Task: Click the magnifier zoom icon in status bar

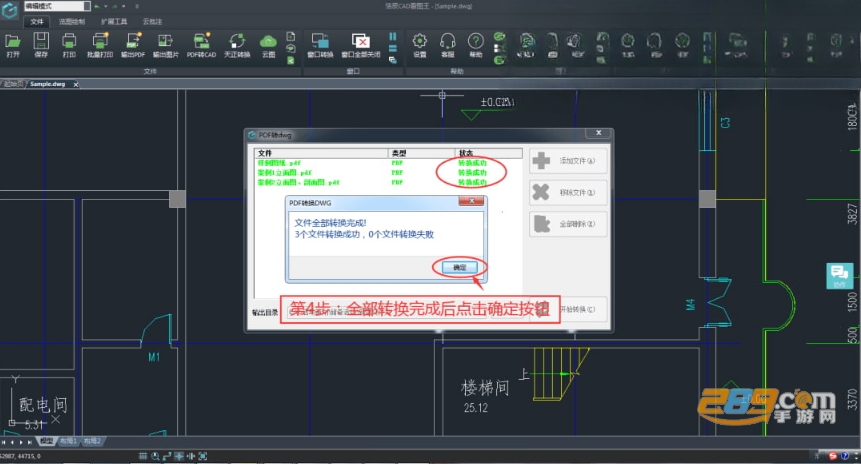Action: point(155,456)
